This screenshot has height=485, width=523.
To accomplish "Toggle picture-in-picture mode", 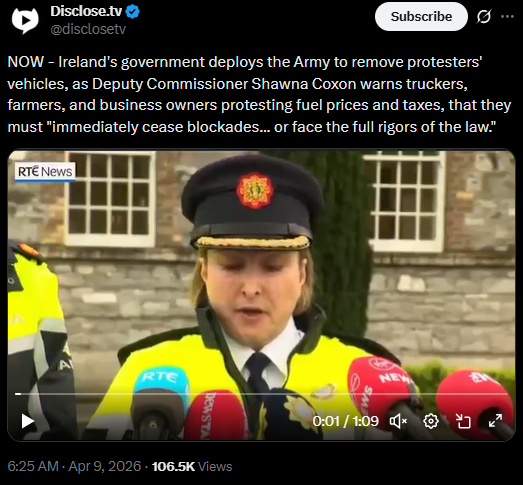I will coord(463,421).
